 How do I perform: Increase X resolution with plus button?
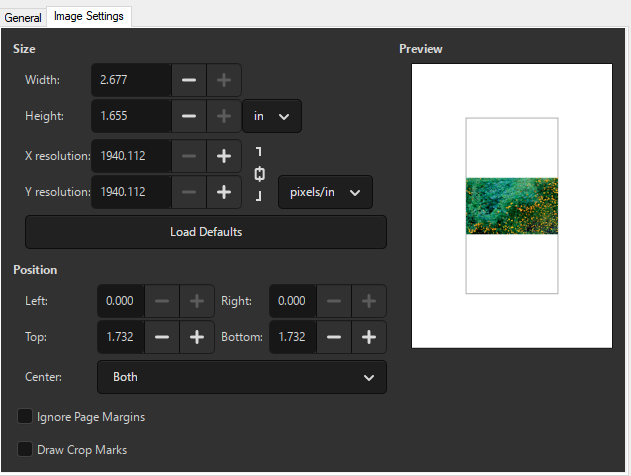[223, 156]
